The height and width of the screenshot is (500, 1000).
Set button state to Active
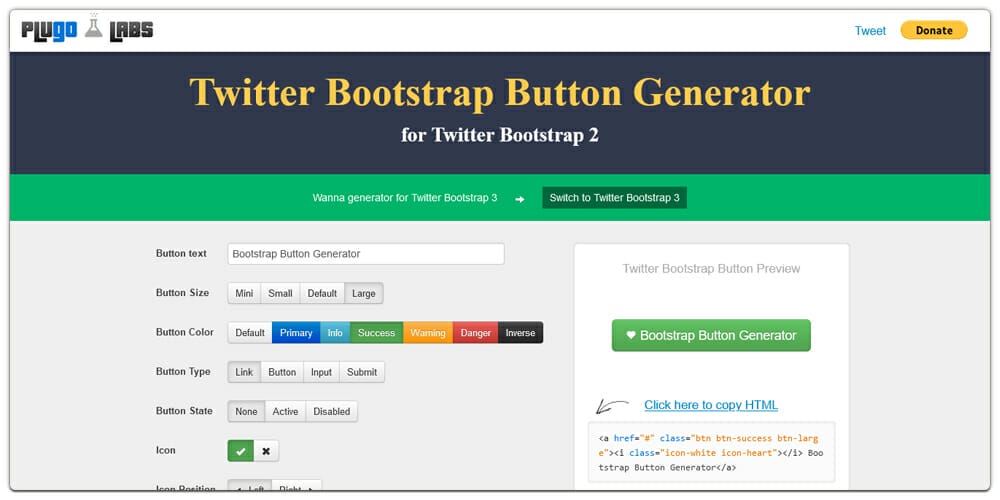pyautogui.click(x=285, y=412)
